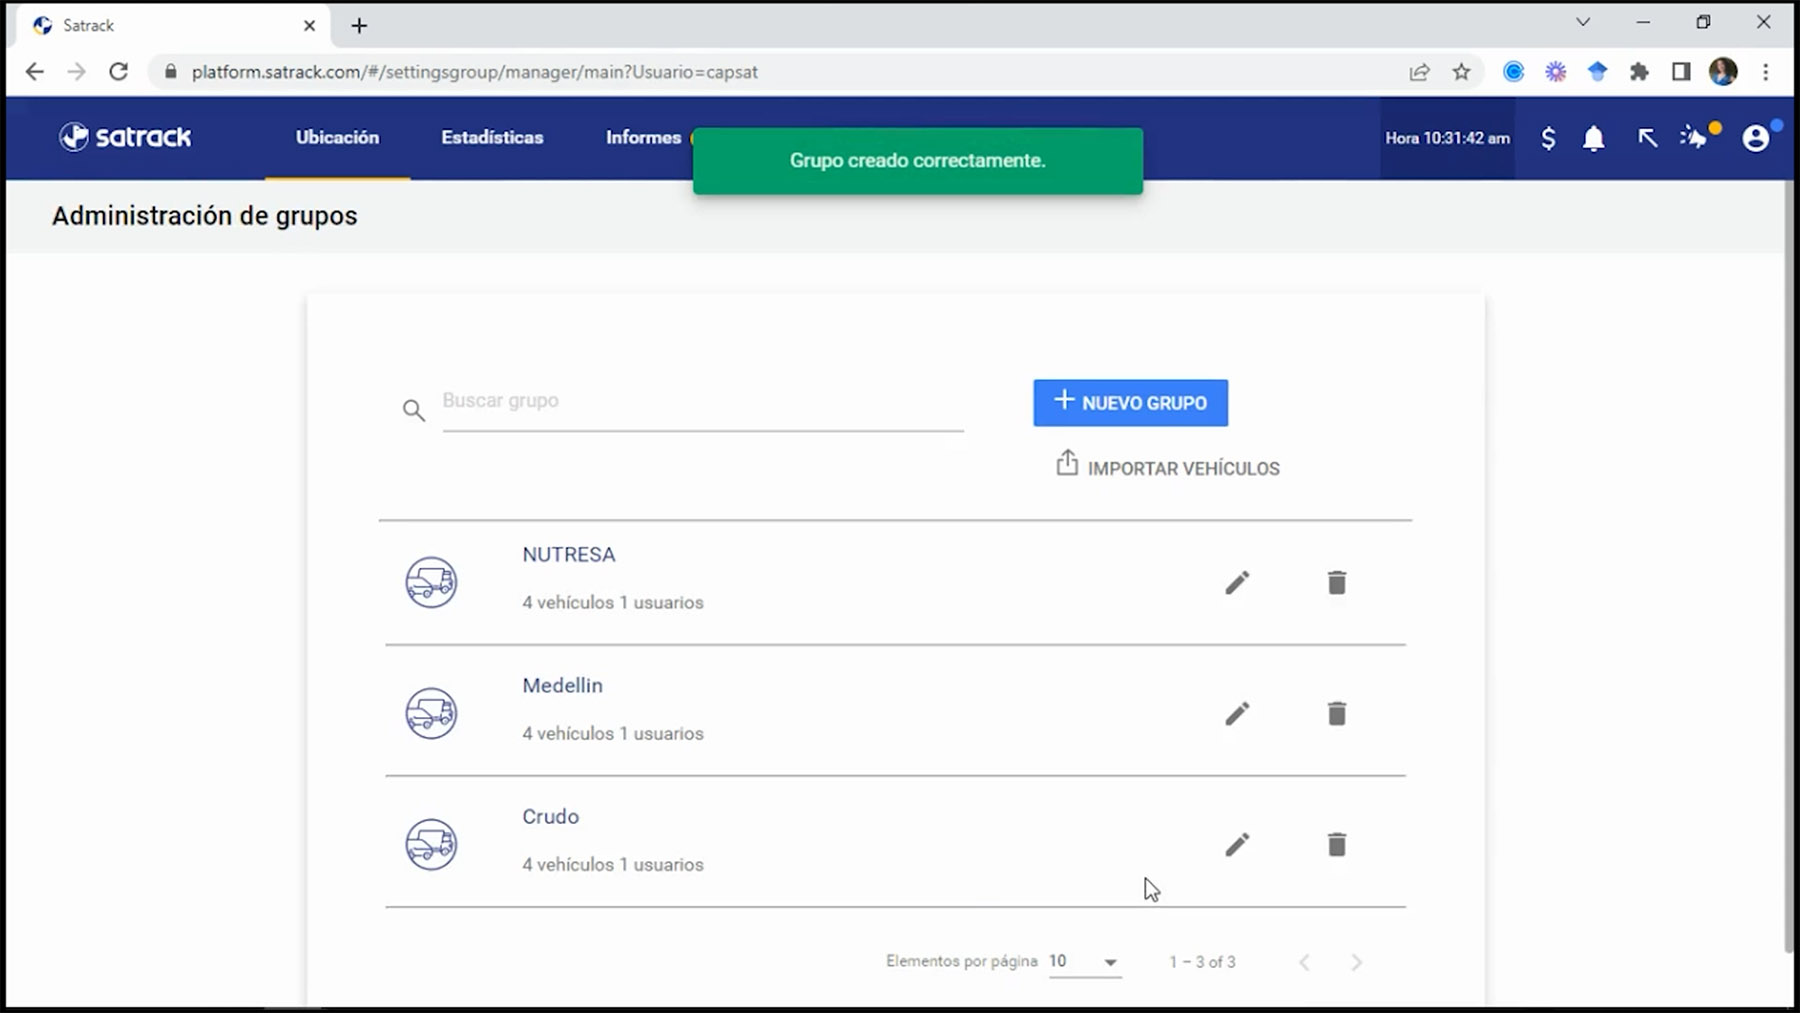
Task: Bookmark this page with the star icon
Action: (1461, 72)
